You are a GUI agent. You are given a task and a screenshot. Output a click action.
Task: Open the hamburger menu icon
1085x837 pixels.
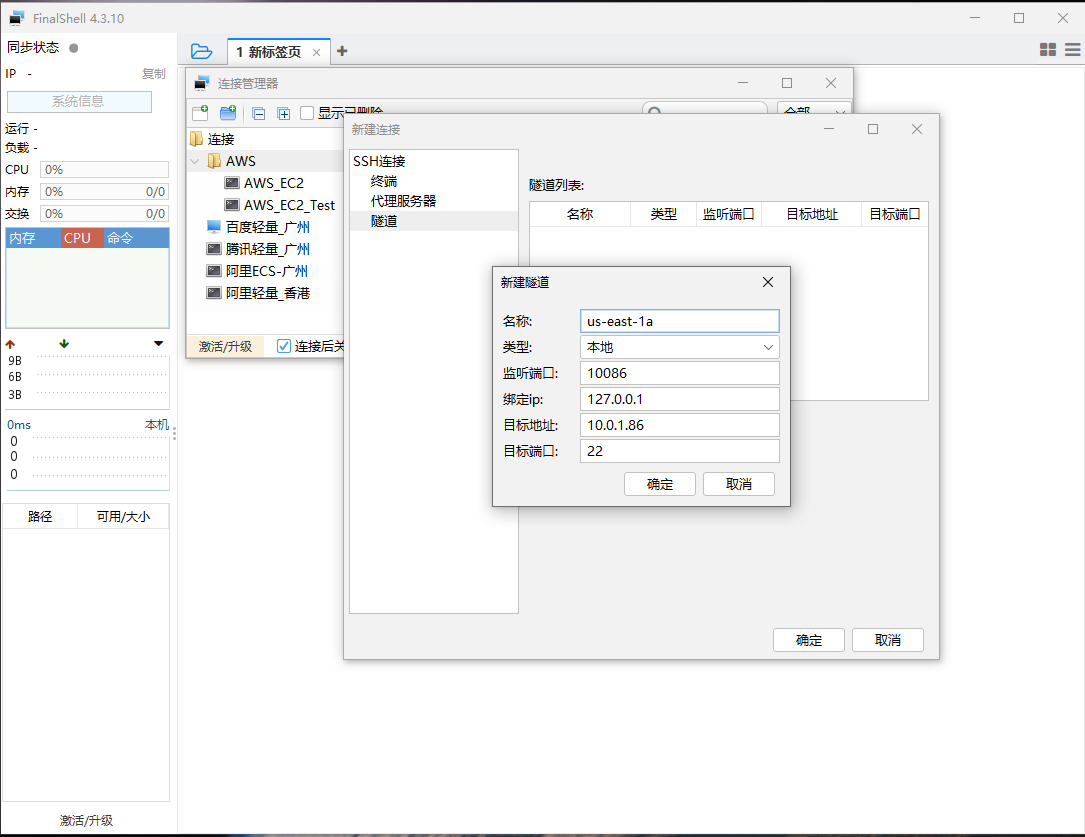1073,49
